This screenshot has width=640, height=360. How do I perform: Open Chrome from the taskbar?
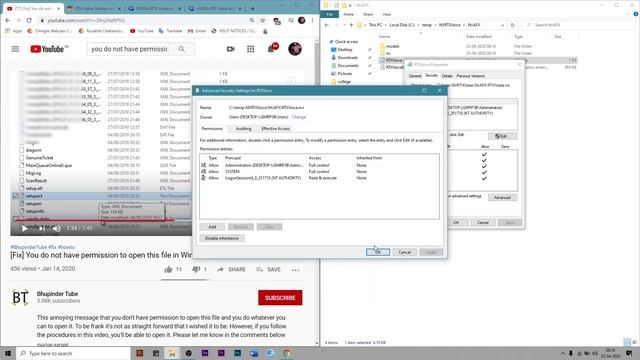(287, 353)
